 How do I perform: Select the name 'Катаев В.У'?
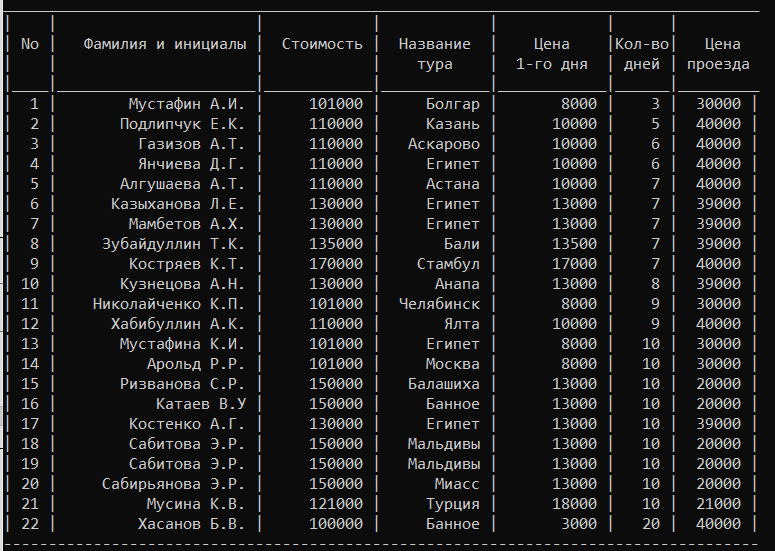[x=201, y=404]
